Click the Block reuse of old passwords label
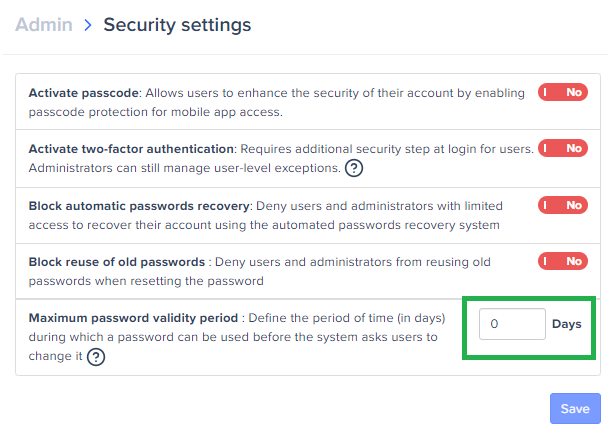This screenshot has height=430, width=608. 117,262
